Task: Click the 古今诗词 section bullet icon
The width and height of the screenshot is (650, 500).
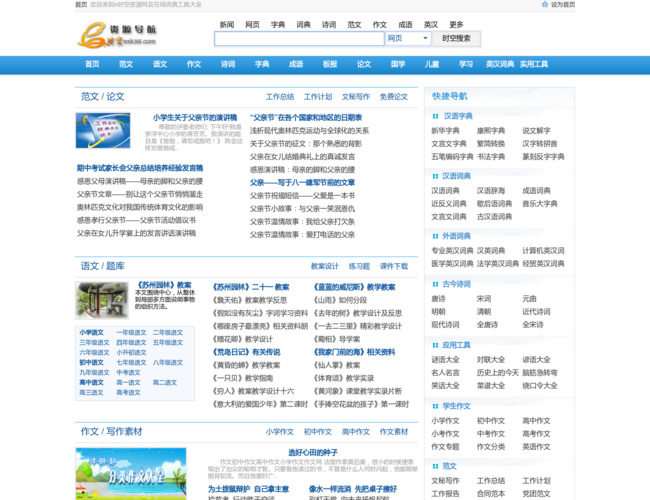Action: pos(435,284)
